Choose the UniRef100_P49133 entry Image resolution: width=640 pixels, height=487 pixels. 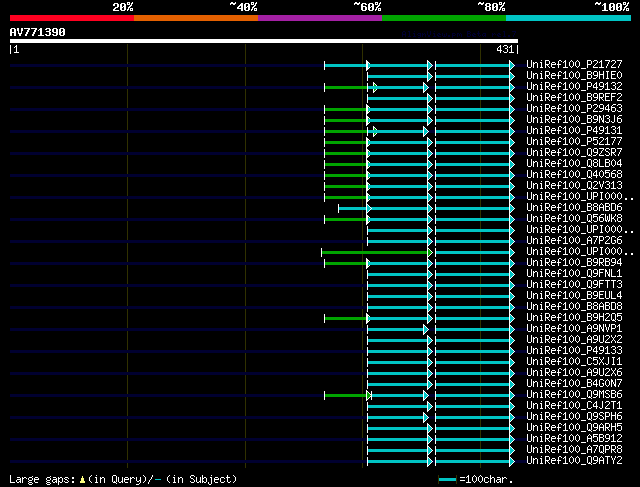click(574, 351)
